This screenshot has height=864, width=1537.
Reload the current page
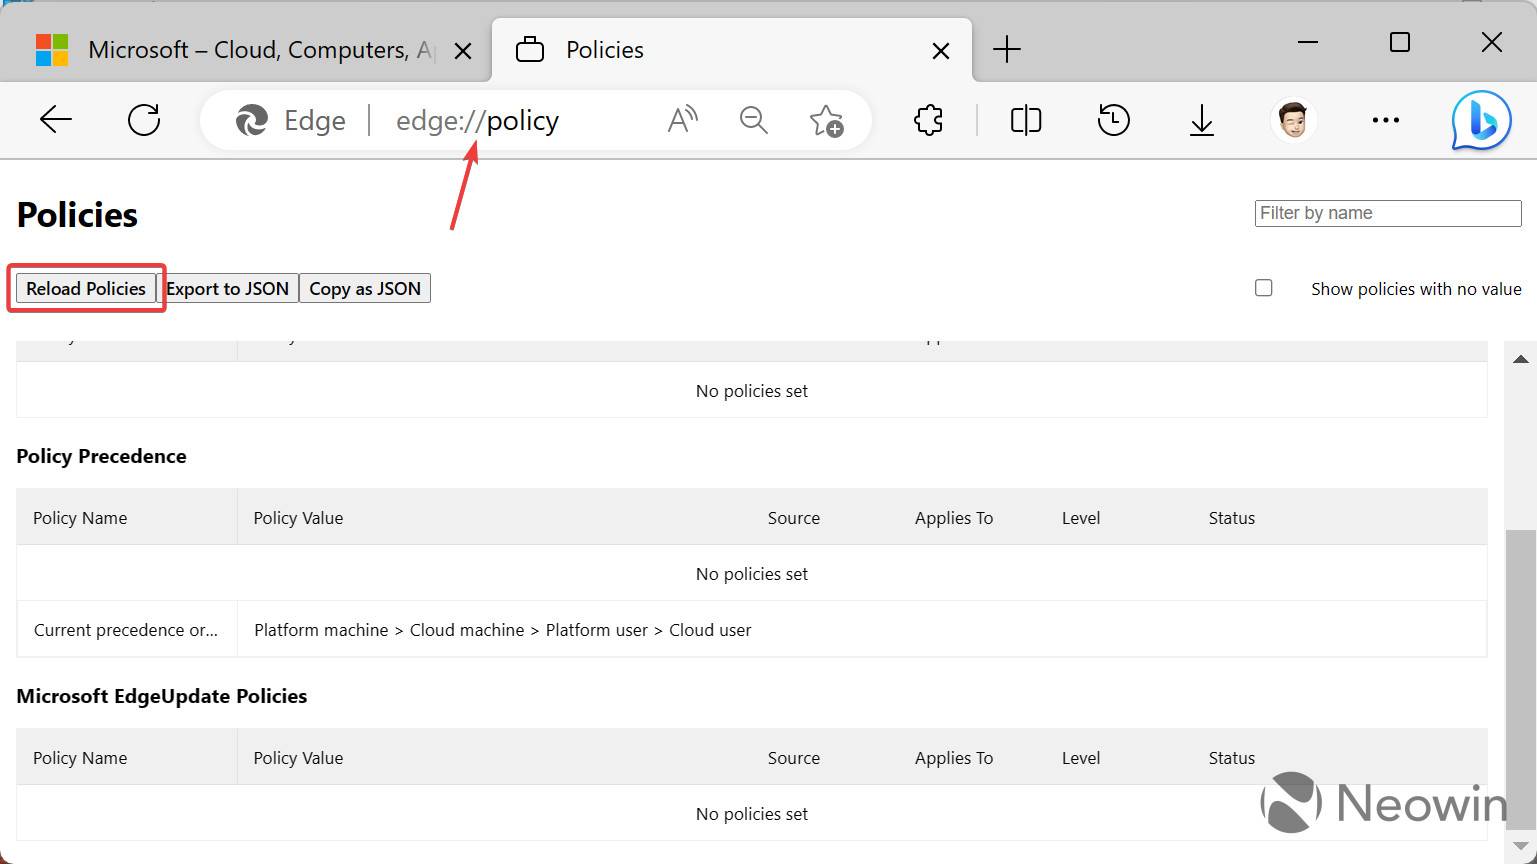pyautogui.click(x=144, y=120)
